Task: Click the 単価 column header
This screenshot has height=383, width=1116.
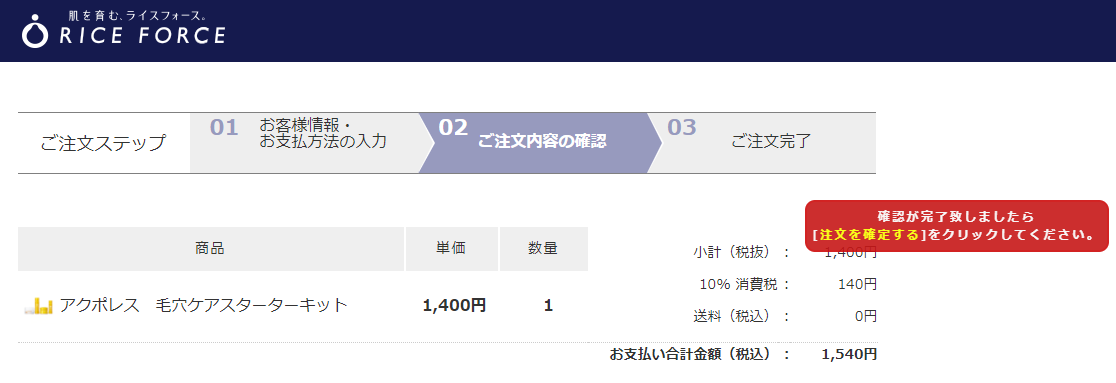Action: tap(451, 248)
